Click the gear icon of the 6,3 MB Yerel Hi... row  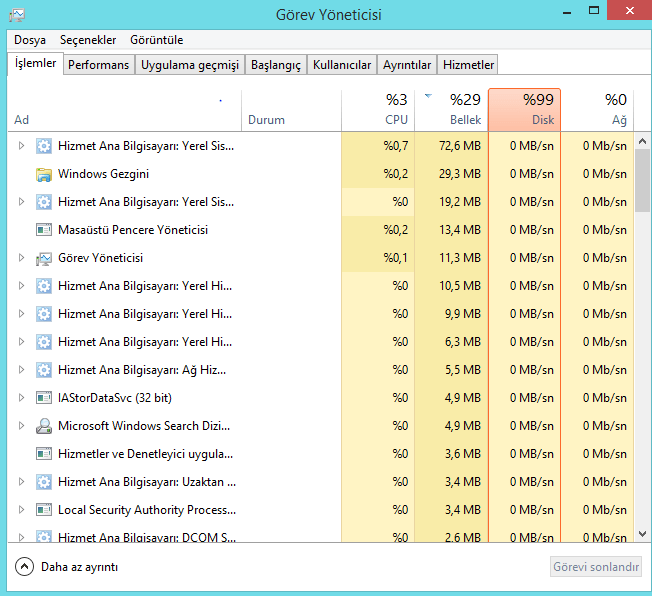click(x=44, y=342)
